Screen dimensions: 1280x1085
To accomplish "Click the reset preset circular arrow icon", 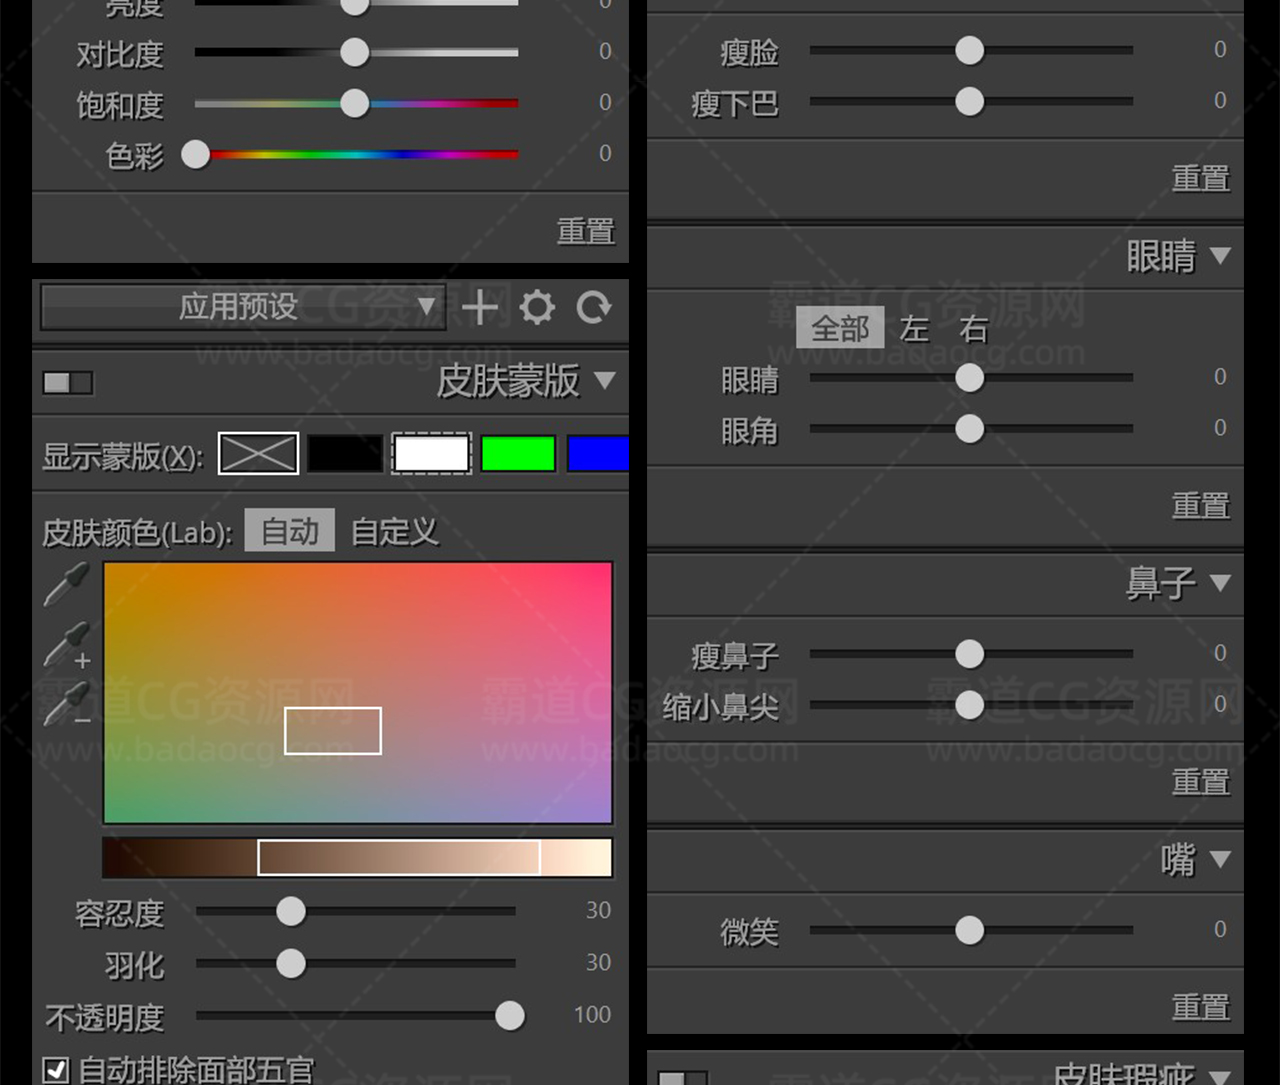I will pyautogui.click(x=594, y=307).
